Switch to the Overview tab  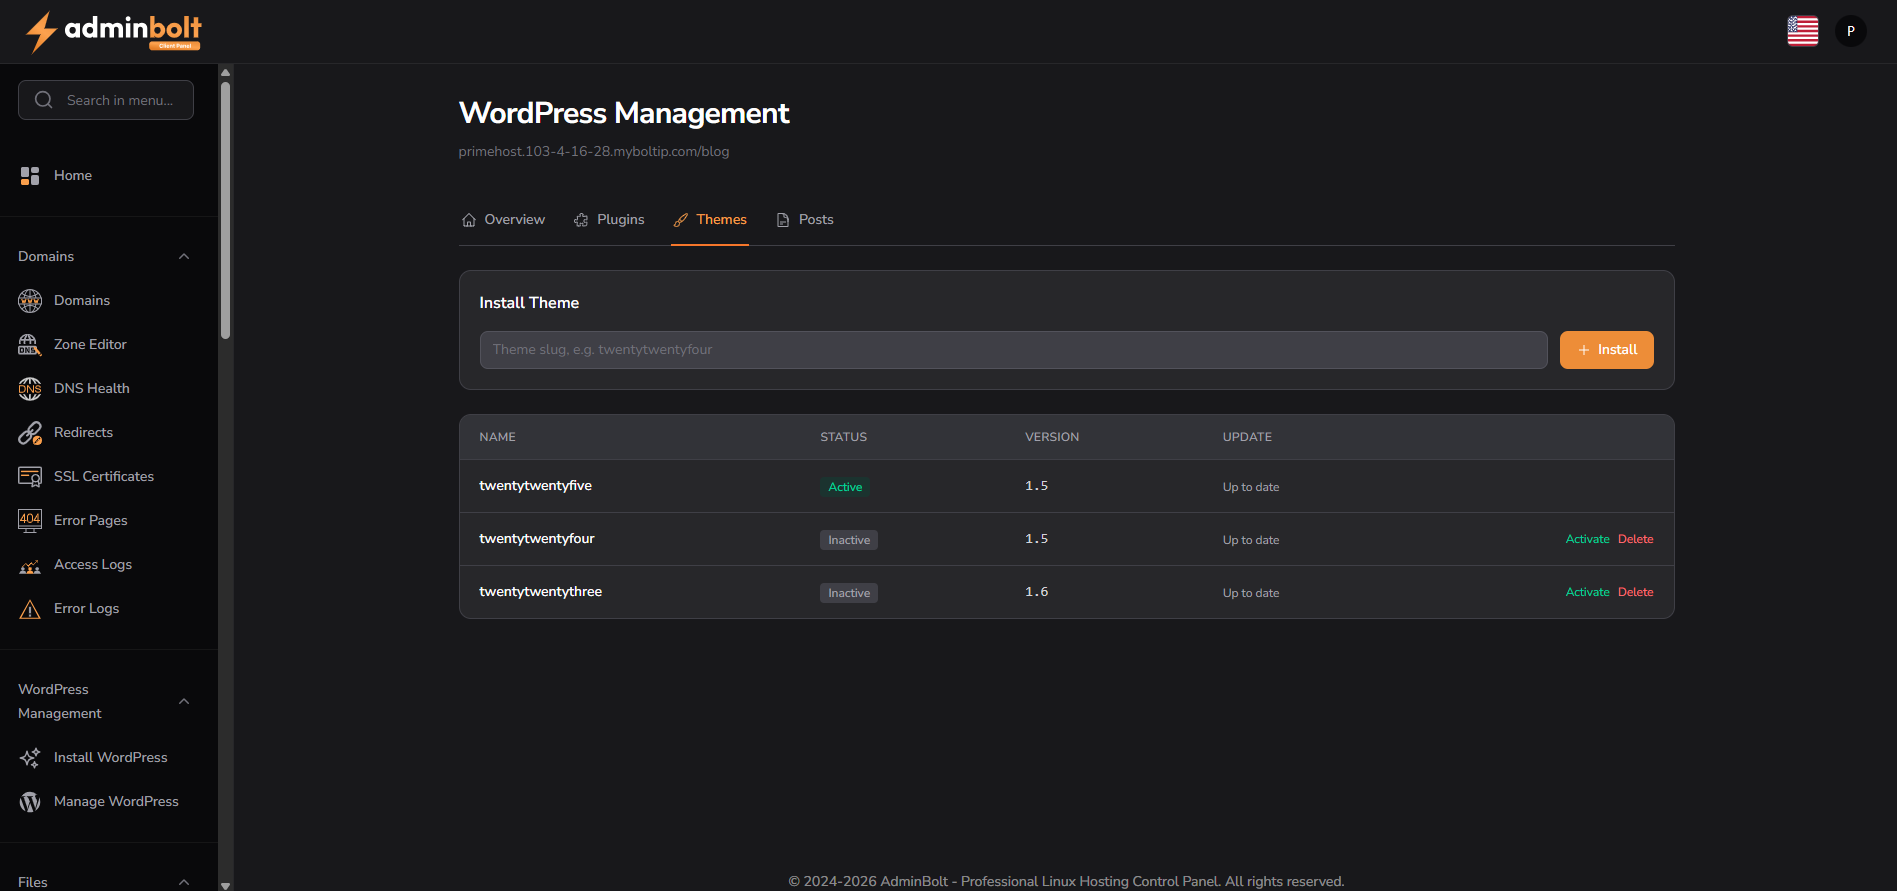click(x=503, y=220)
